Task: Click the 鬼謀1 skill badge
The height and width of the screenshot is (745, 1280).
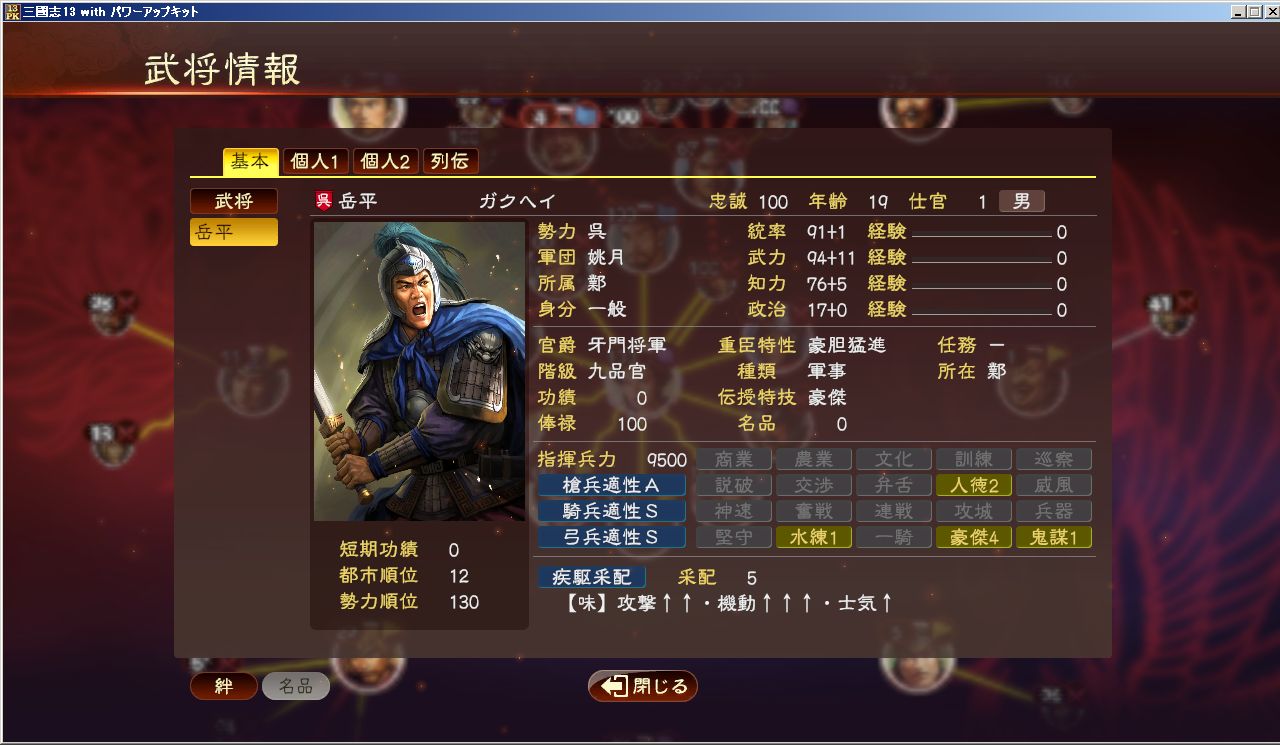Action: 1054,537
